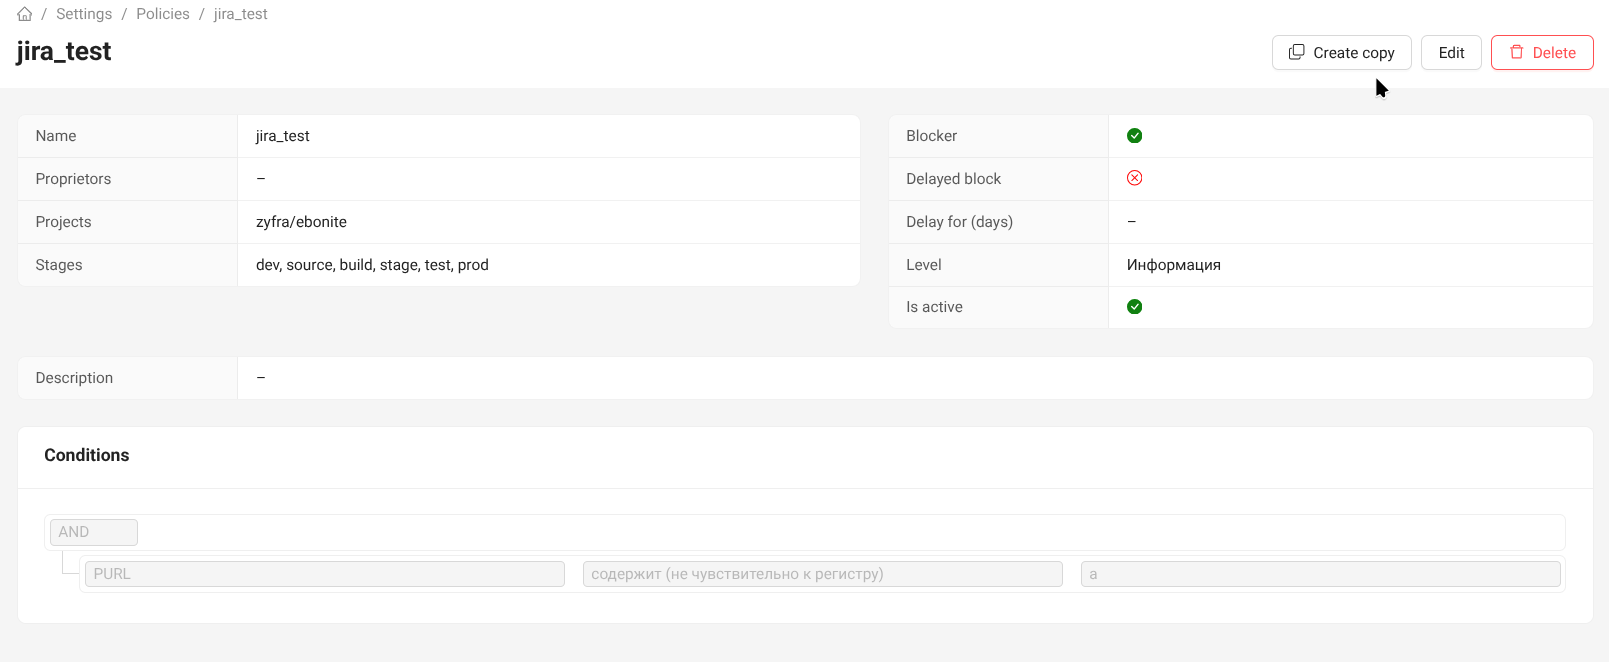Viewport: 1609px width, 662px height.
Task: Open the 'содержит' comparison operator dropdown
Action: click(822, 574)
